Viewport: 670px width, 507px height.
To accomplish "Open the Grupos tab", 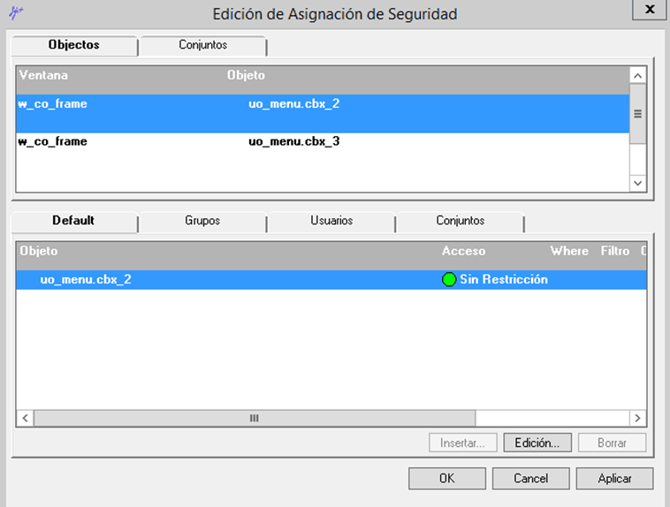I will point(202,221).
